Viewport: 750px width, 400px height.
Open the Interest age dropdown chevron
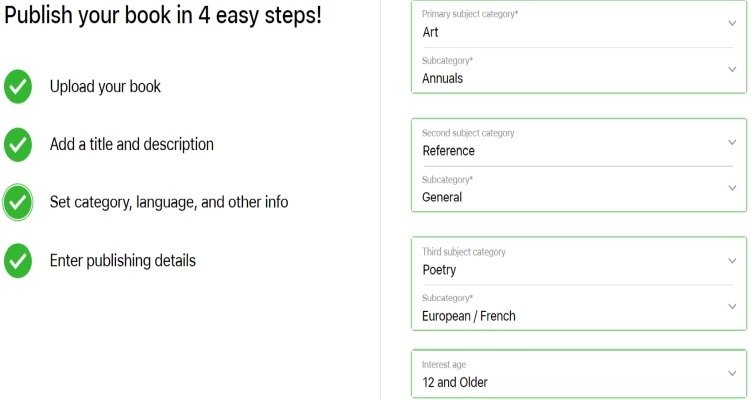(x=732, y=373)
